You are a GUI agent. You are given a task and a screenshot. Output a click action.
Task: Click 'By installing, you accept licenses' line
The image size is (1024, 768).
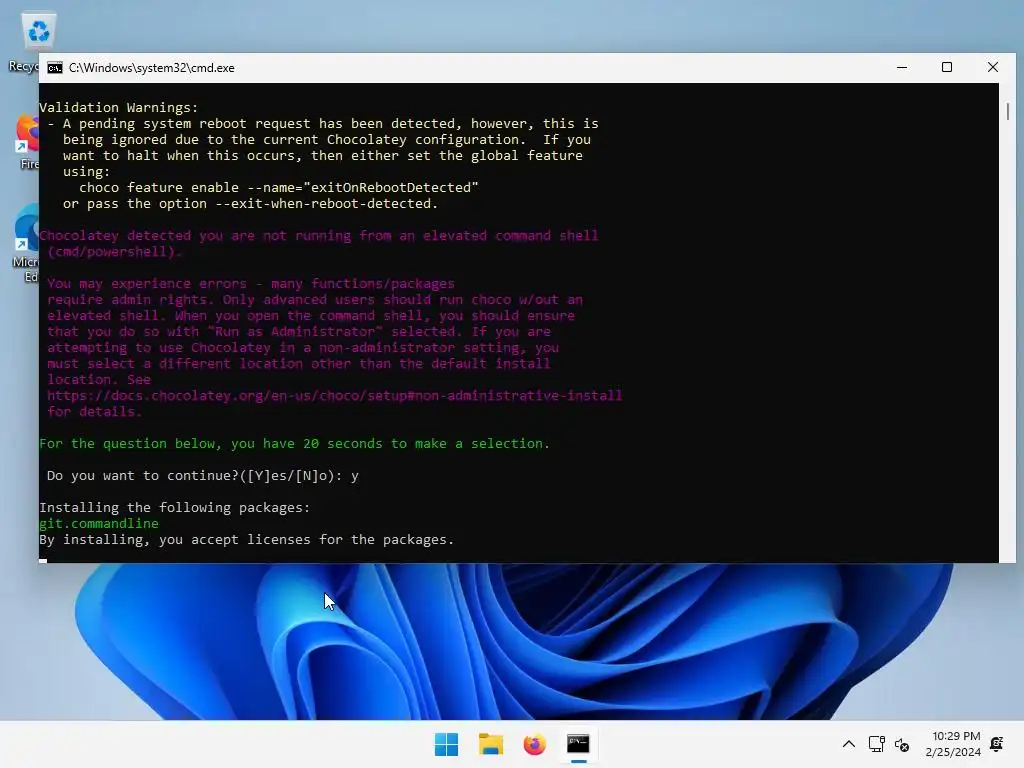coord(246,539)
